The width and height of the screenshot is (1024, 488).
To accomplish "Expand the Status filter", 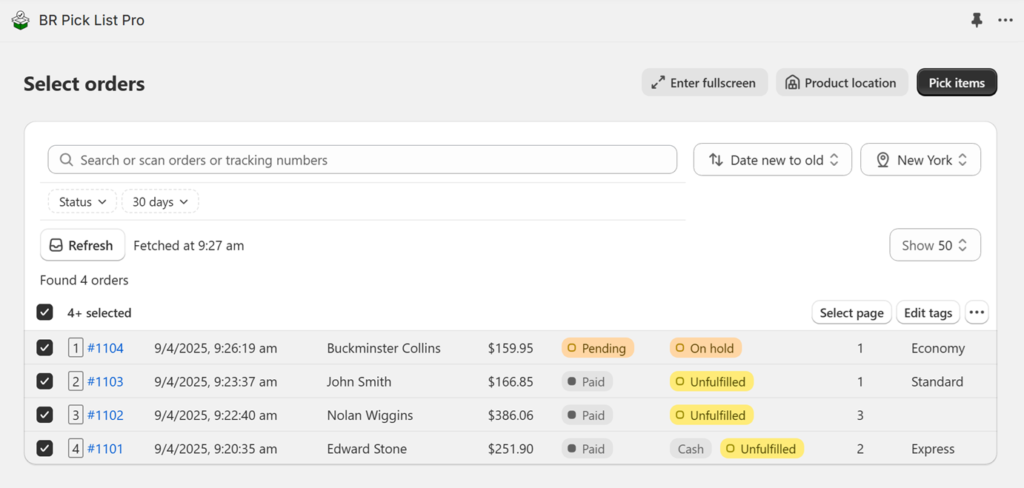I will point(82,202).
